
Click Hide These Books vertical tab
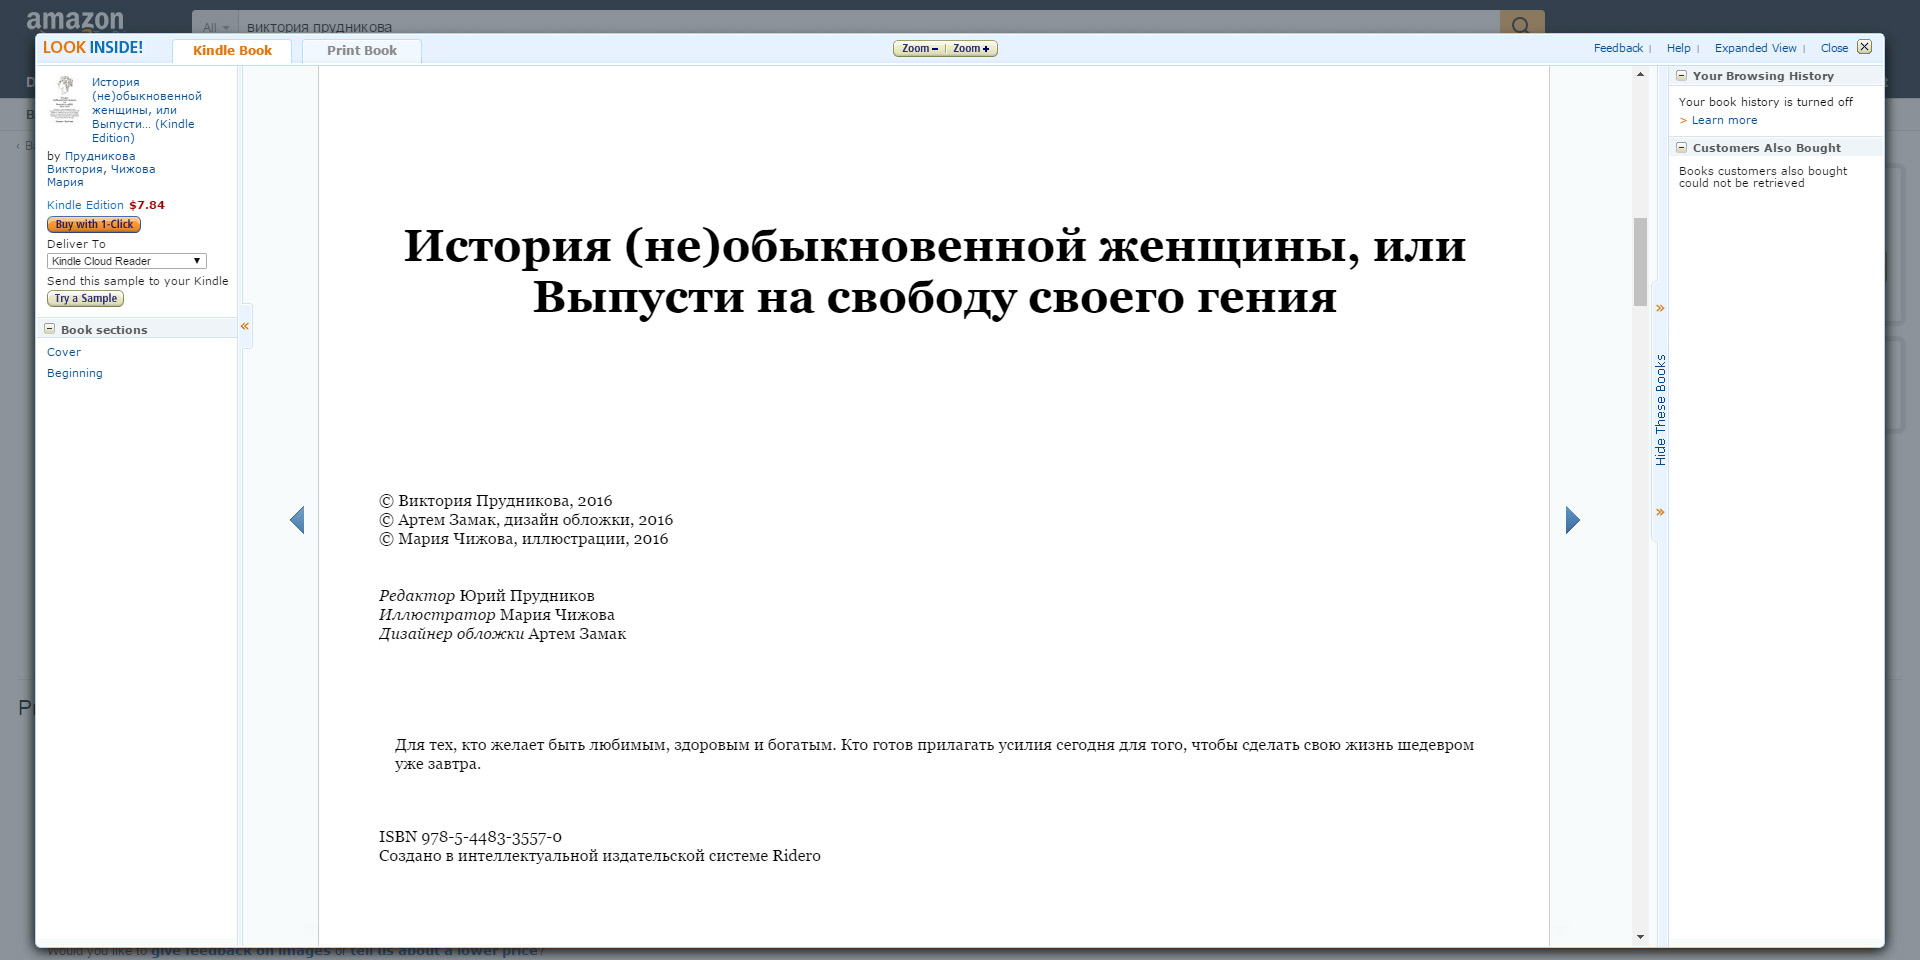pos(1660,410)
